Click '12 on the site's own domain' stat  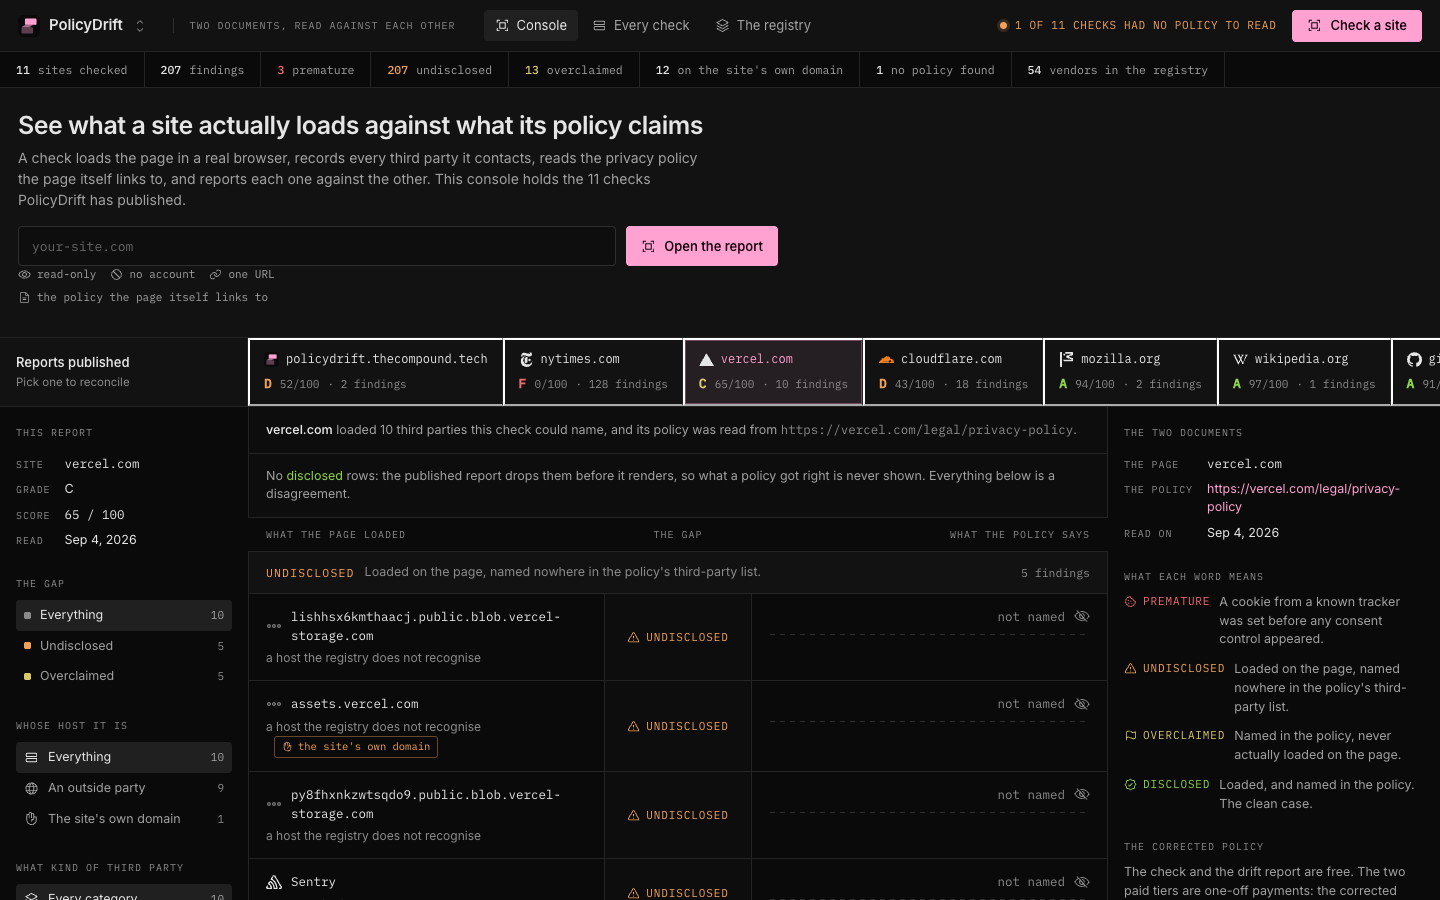(749, 70)
